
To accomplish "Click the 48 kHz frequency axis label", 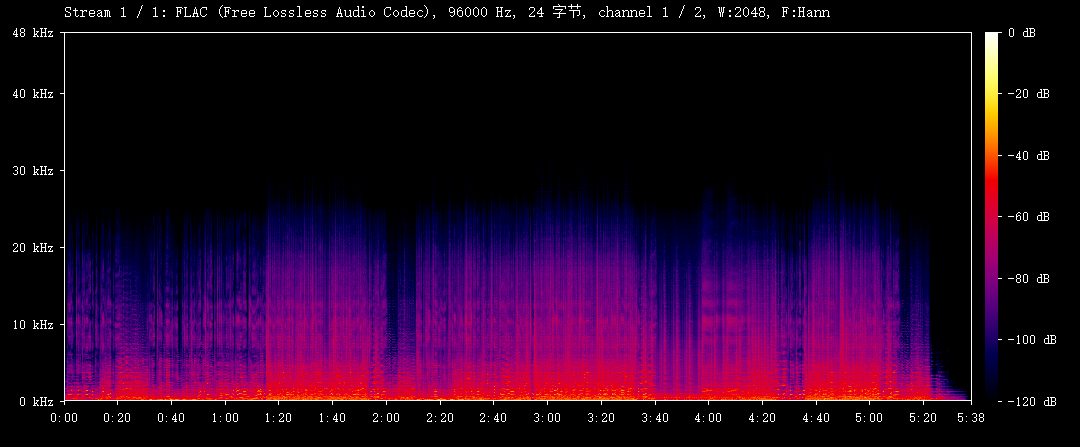I will 32,33.
